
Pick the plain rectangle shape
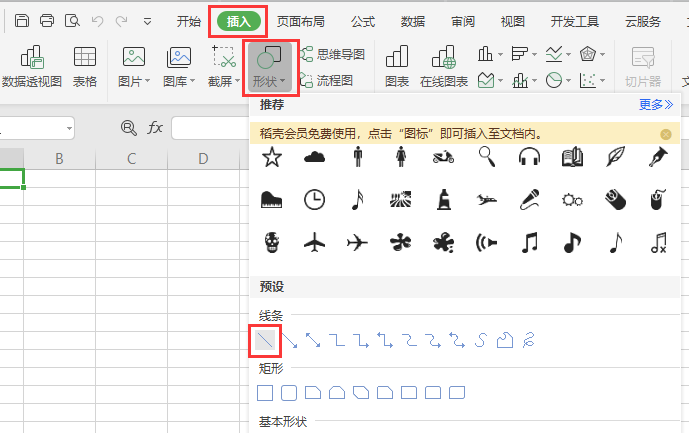(x=265, y=392)
